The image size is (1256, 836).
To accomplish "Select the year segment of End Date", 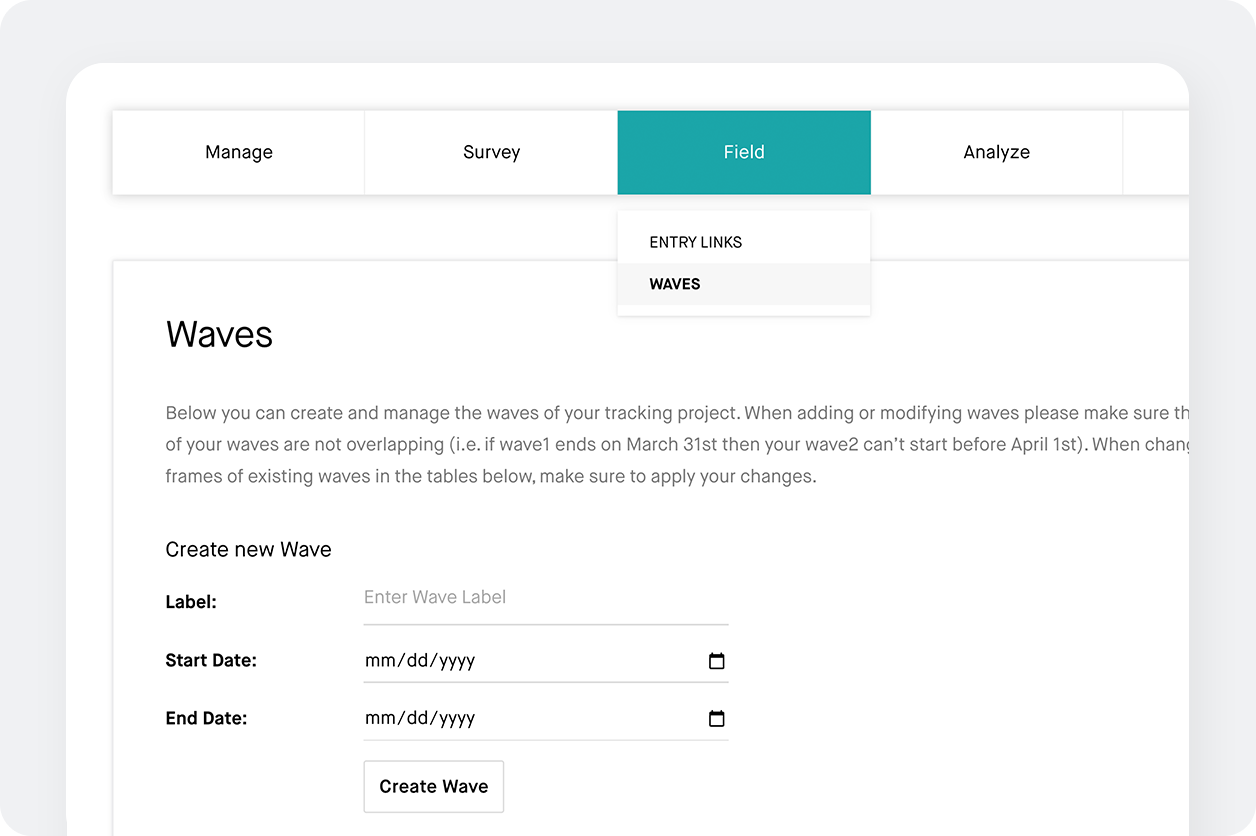I will 455,719.
